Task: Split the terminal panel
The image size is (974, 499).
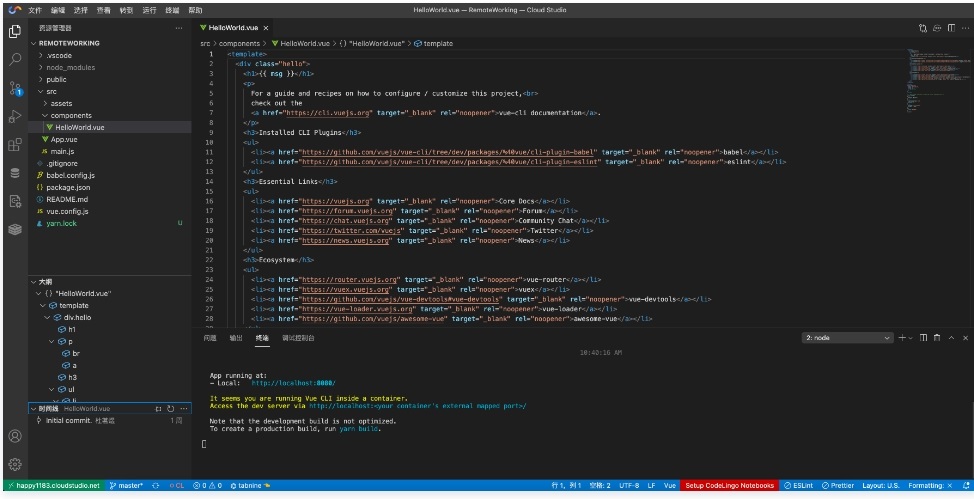Action: point(923,337)
